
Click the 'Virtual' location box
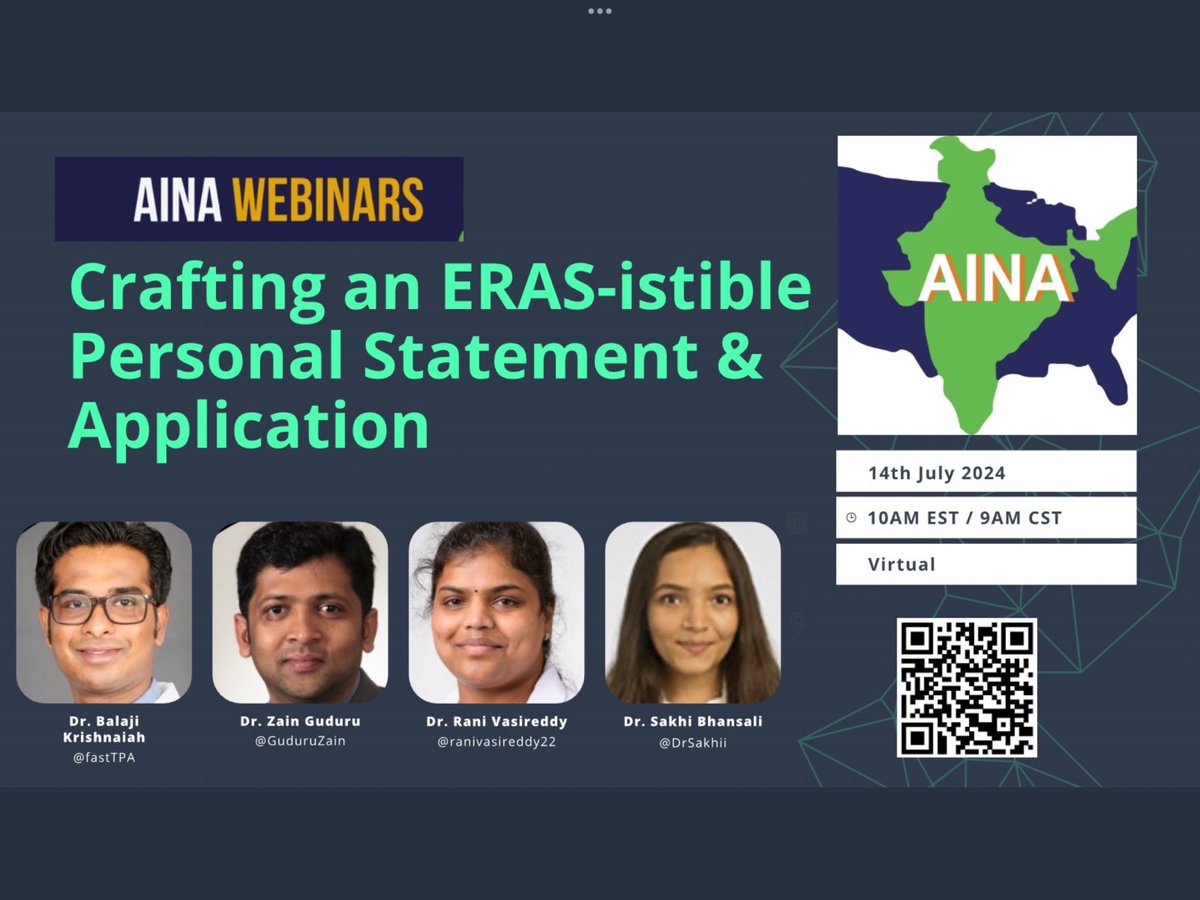coord(986,564)
